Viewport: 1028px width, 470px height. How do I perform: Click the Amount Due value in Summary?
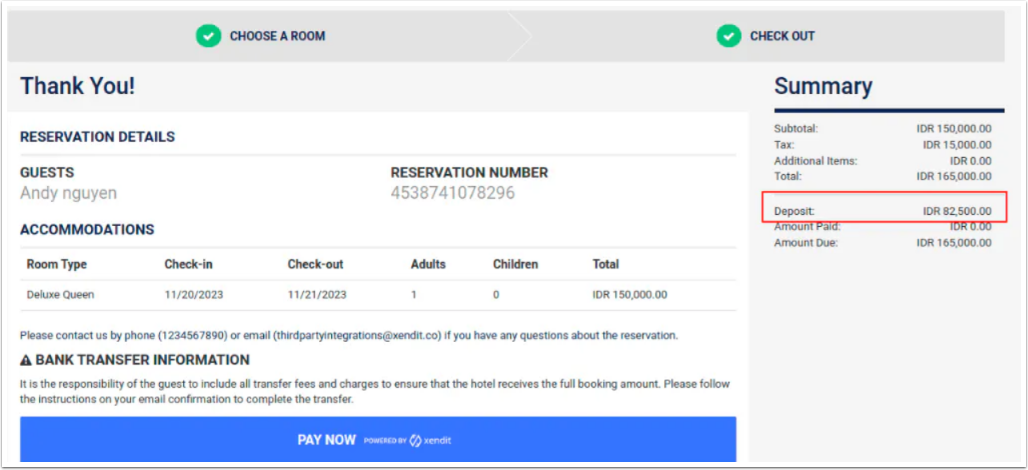point(954,243)
